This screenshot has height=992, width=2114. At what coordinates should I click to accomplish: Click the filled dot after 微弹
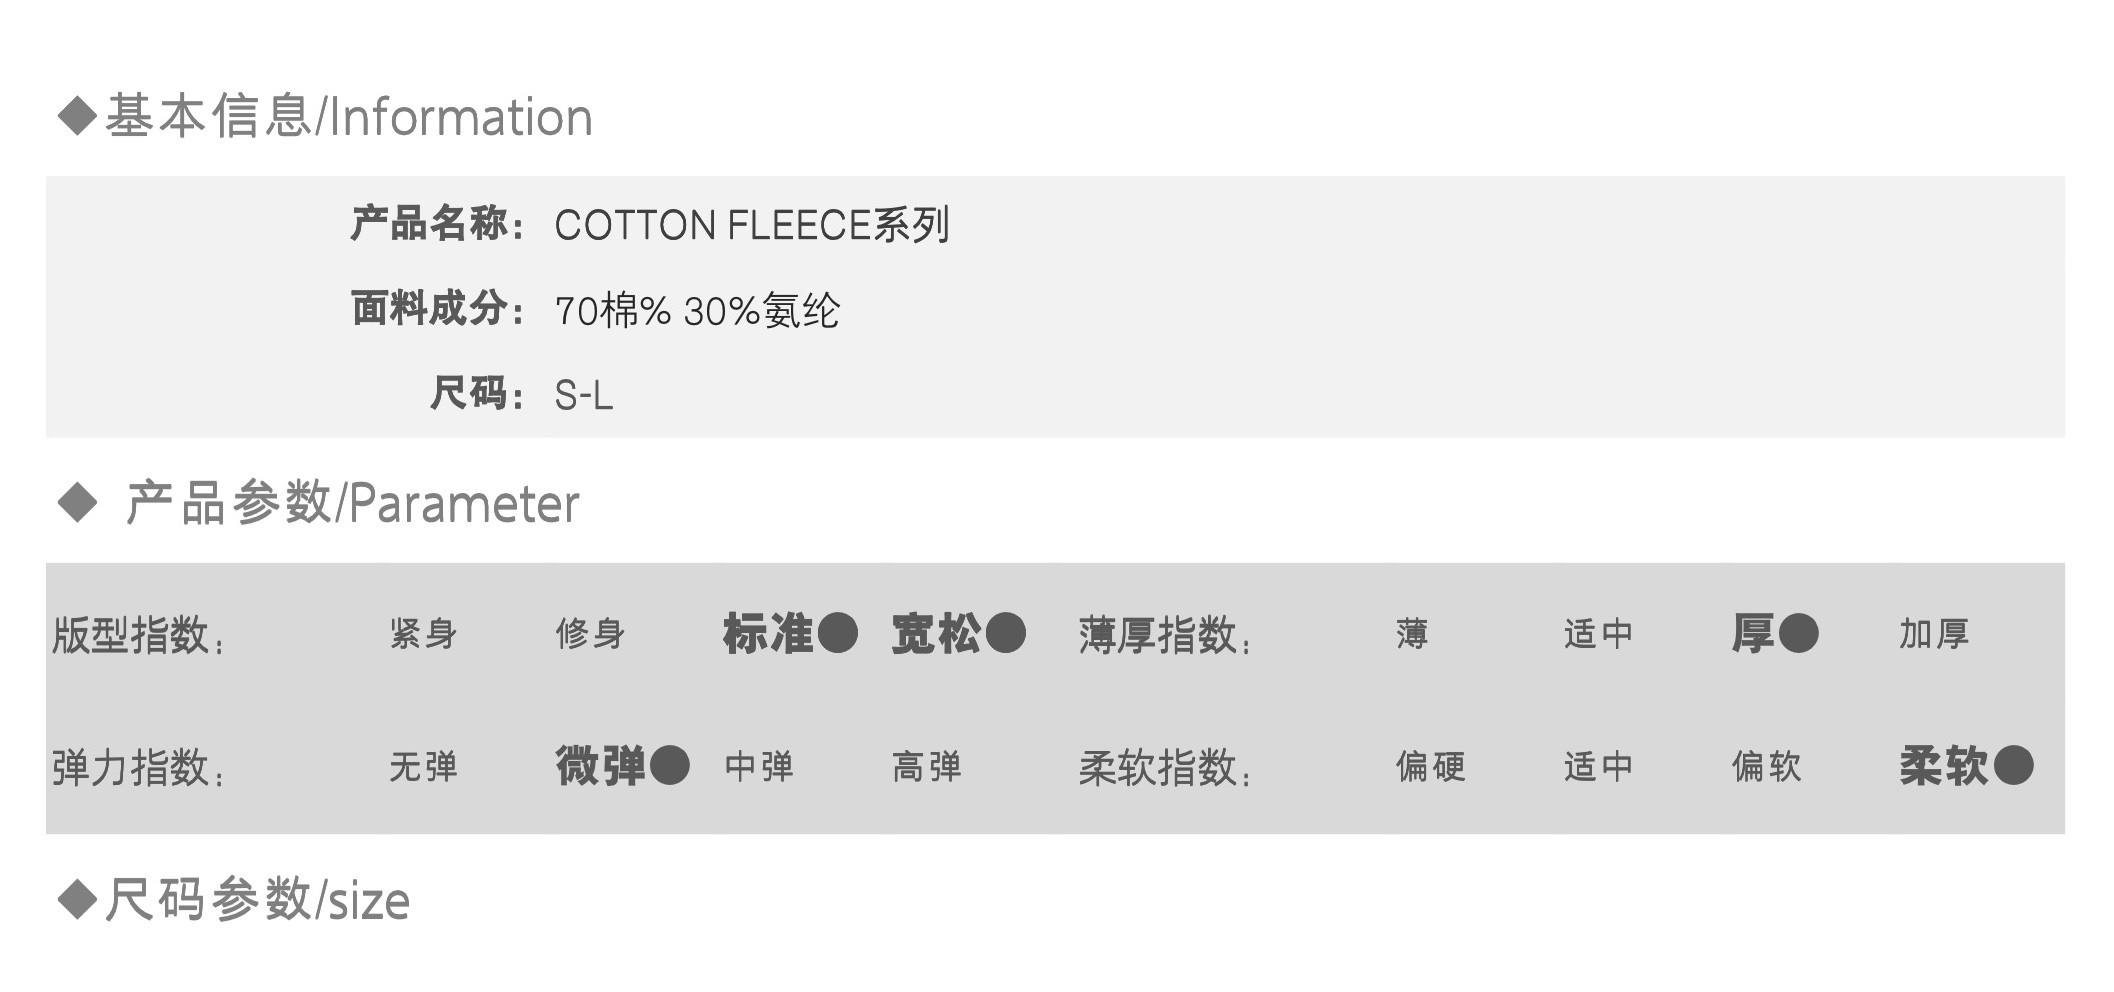coord(669,766)
